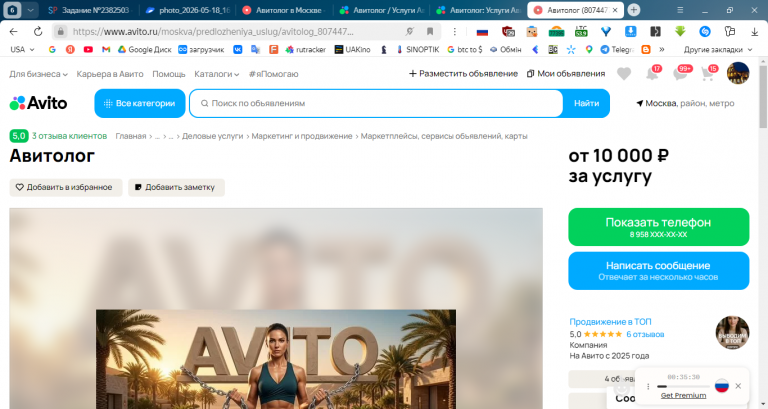768x409 pixels.
Task: Click the Get Premium link
Action: (x=683, y=395)
